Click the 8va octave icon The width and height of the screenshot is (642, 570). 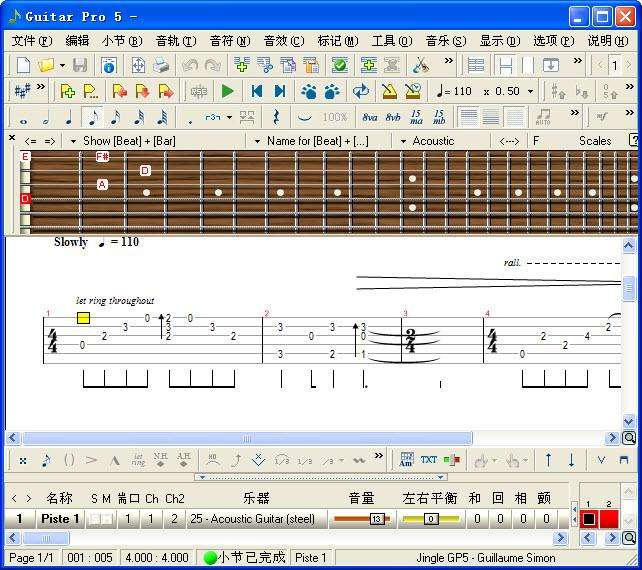click(x=368, y=117)
